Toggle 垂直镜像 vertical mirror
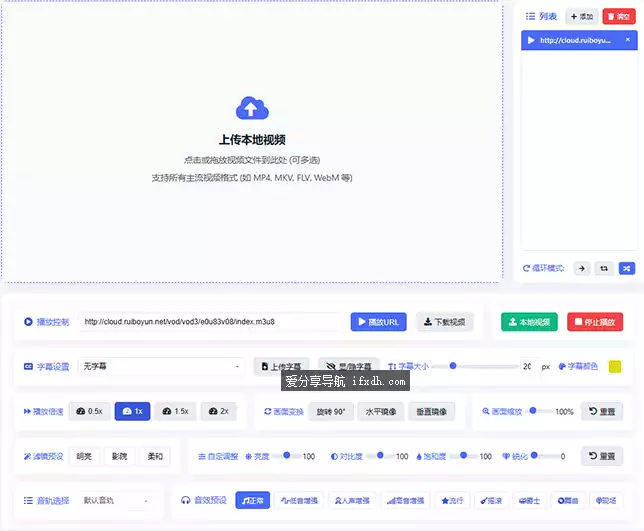The height and width of the screenshot is (531, 644). pos(431,411)
